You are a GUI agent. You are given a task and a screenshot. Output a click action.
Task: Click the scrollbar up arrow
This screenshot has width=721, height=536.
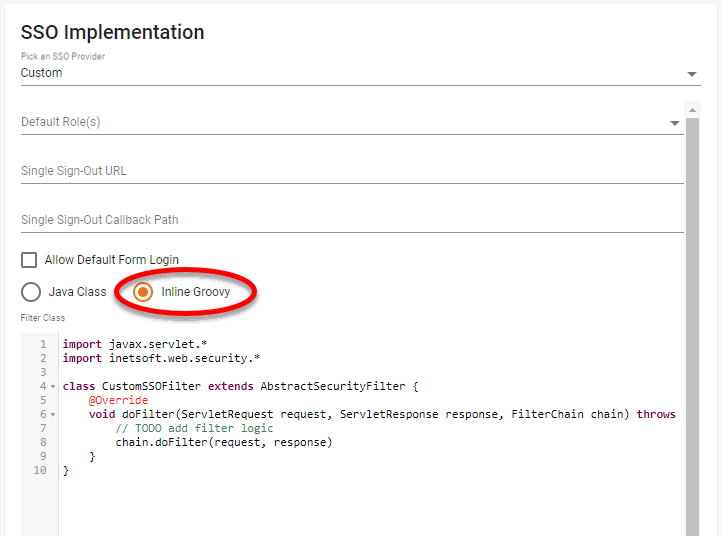tap(692, 109)
